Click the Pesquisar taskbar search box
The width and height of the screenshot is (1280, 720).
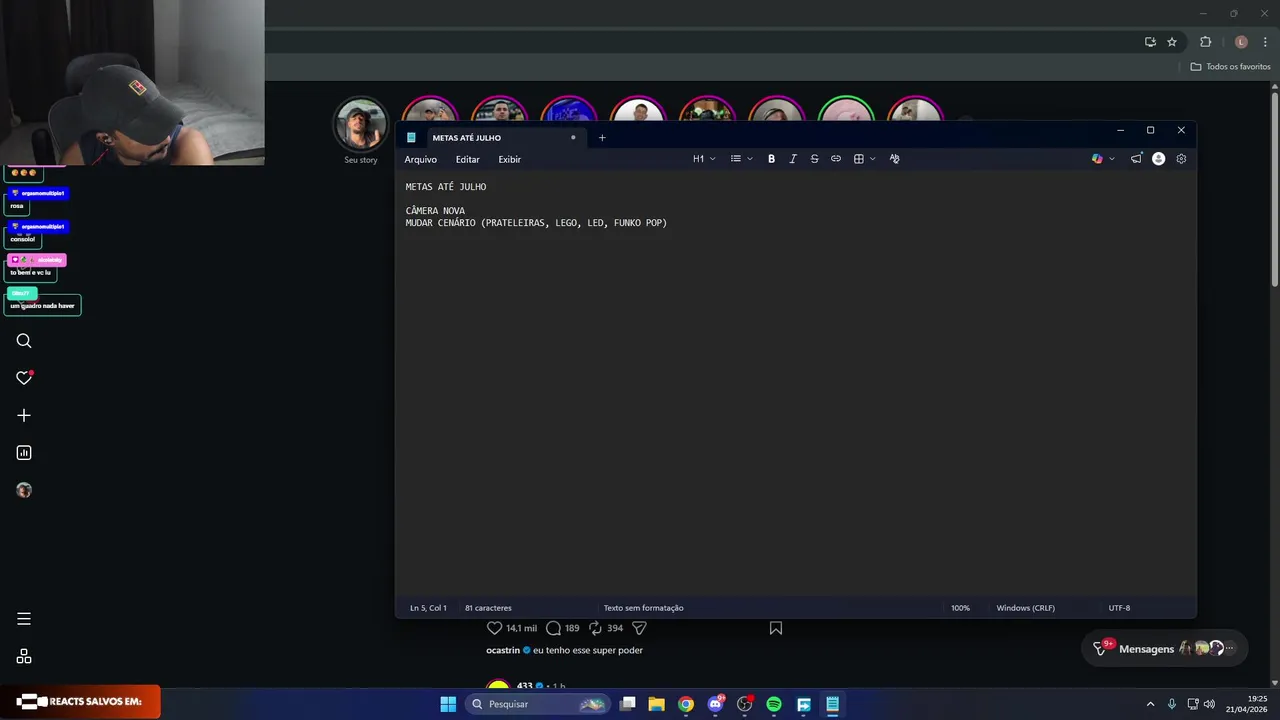coord(539,704)
